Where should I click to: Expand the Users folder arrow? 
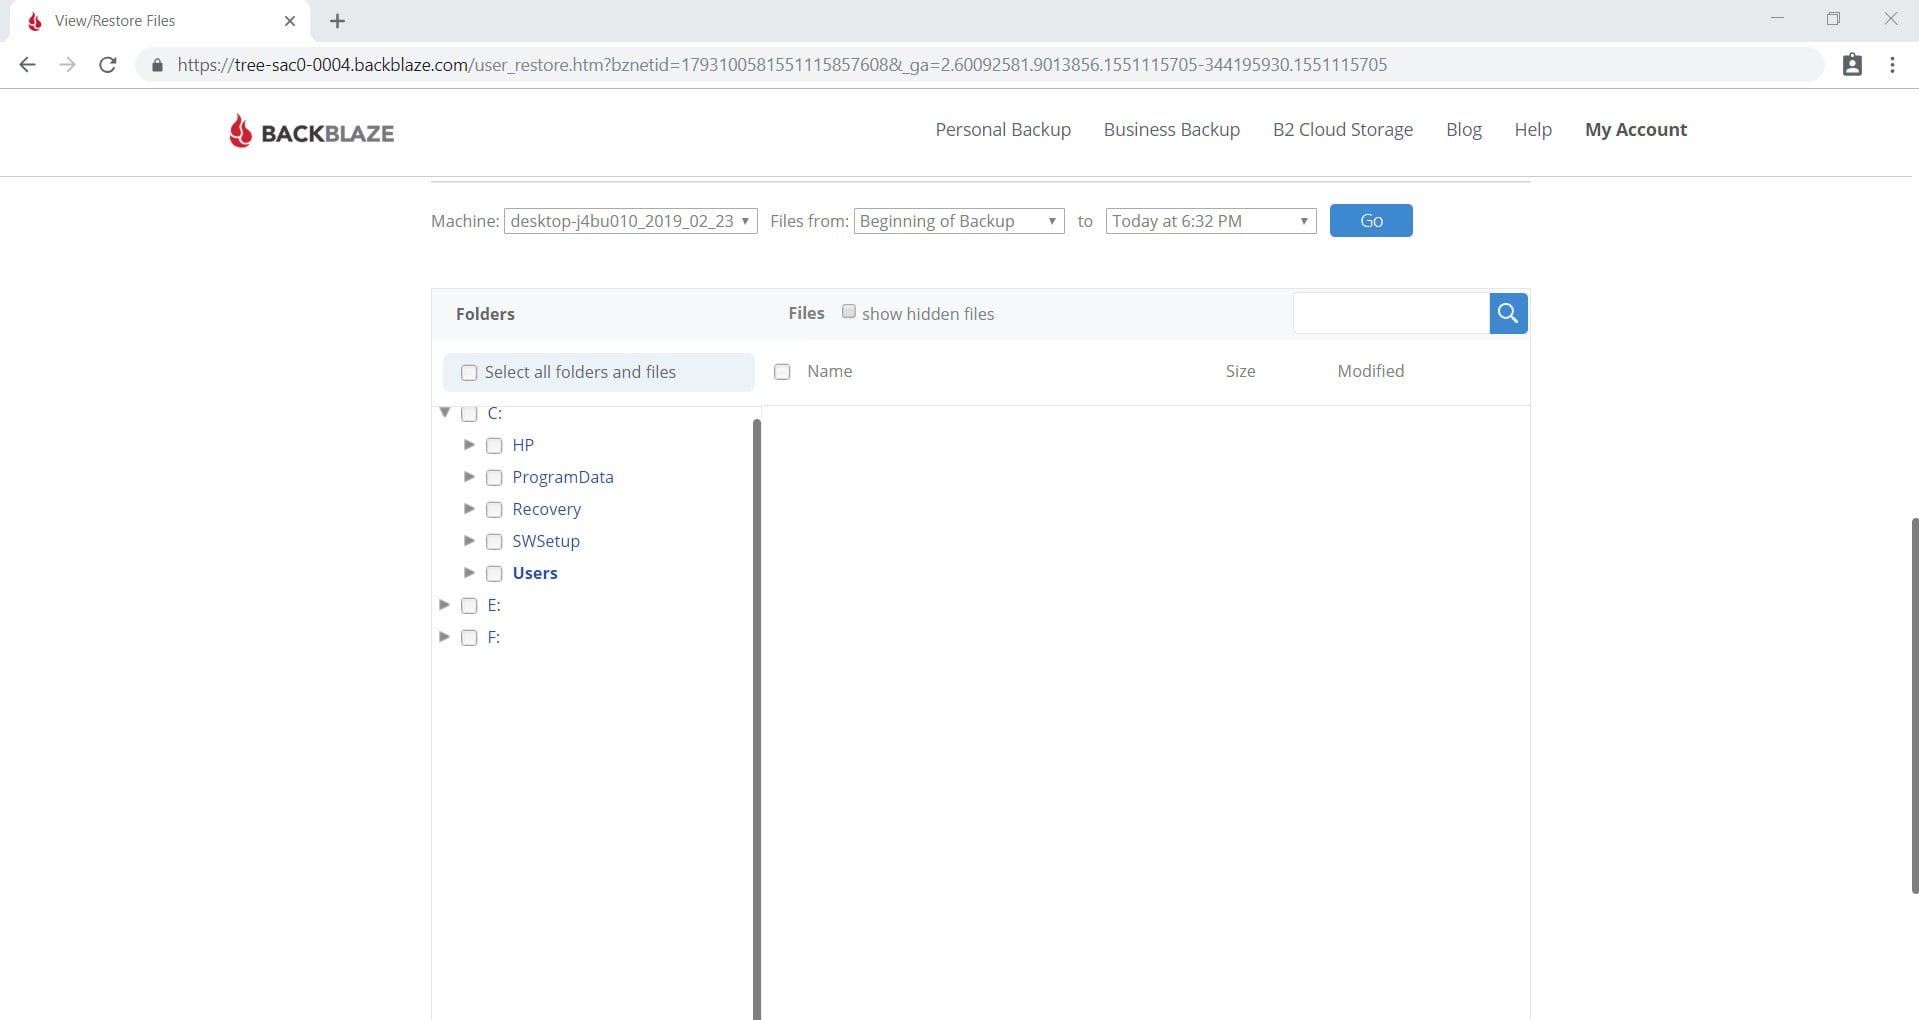(469, 572)
